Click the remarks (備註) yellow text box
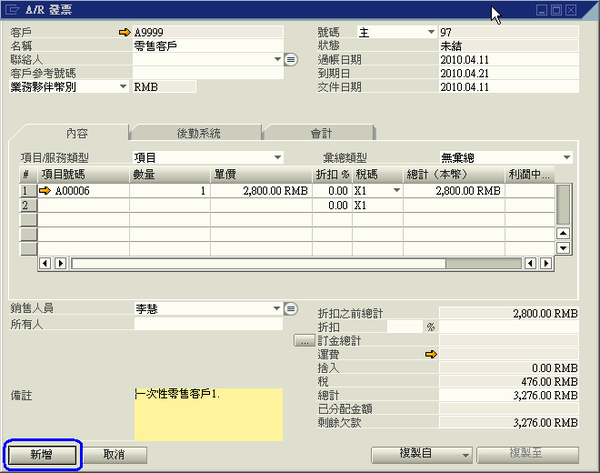This screenshot has height=473, width=600. click(x=209, y=414)
